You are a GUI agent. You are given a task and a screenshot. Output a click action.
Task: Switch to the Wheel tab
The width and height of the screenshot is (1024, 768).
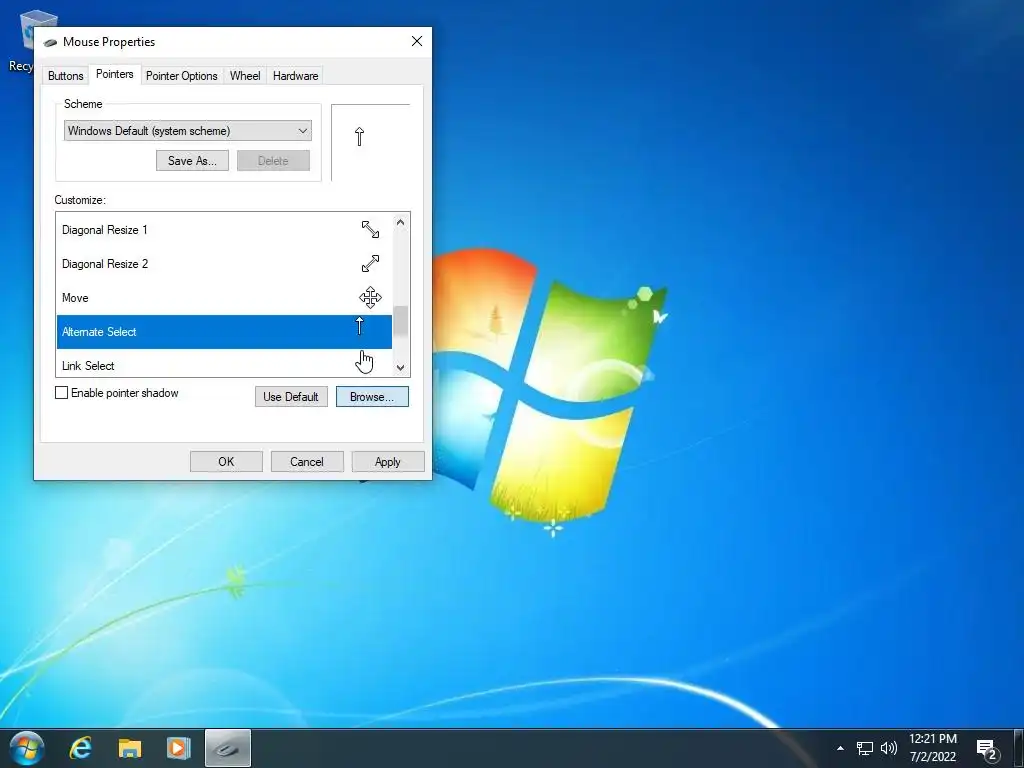pos(245,76)
